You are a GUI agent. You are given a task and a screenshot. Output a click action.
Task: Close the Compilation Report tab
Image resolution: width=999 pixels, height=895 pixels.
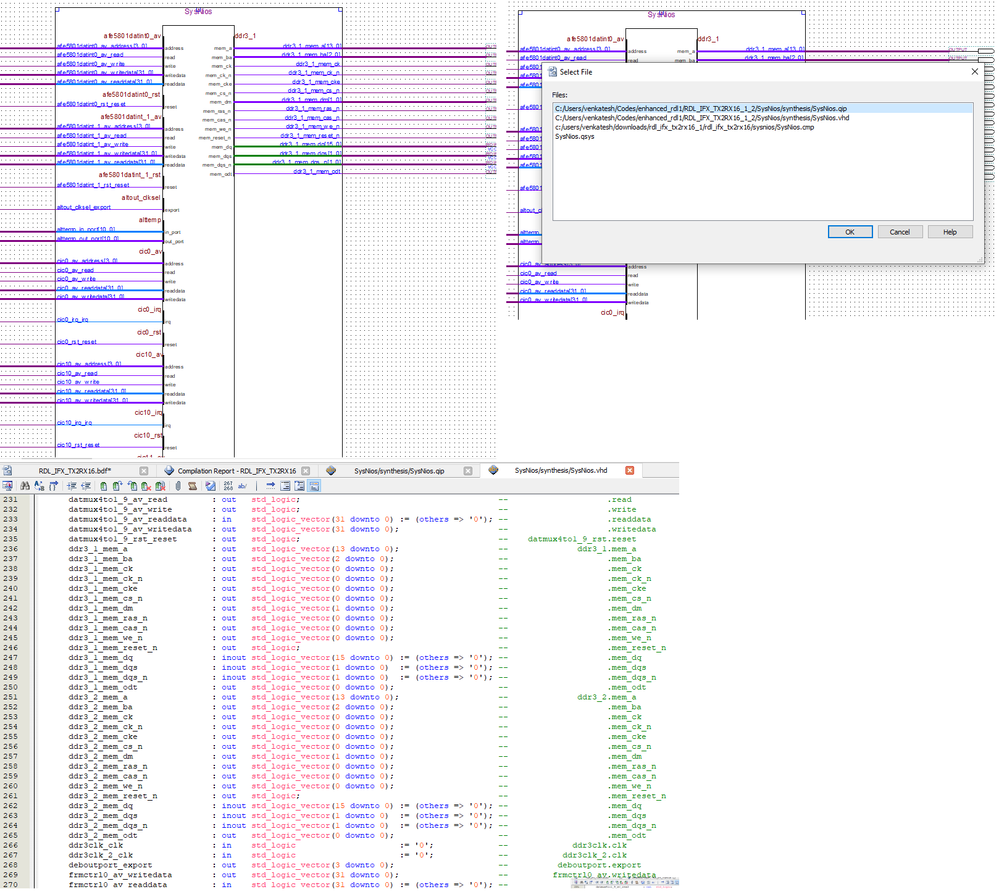pyautogui.click(x=305, y=471)
